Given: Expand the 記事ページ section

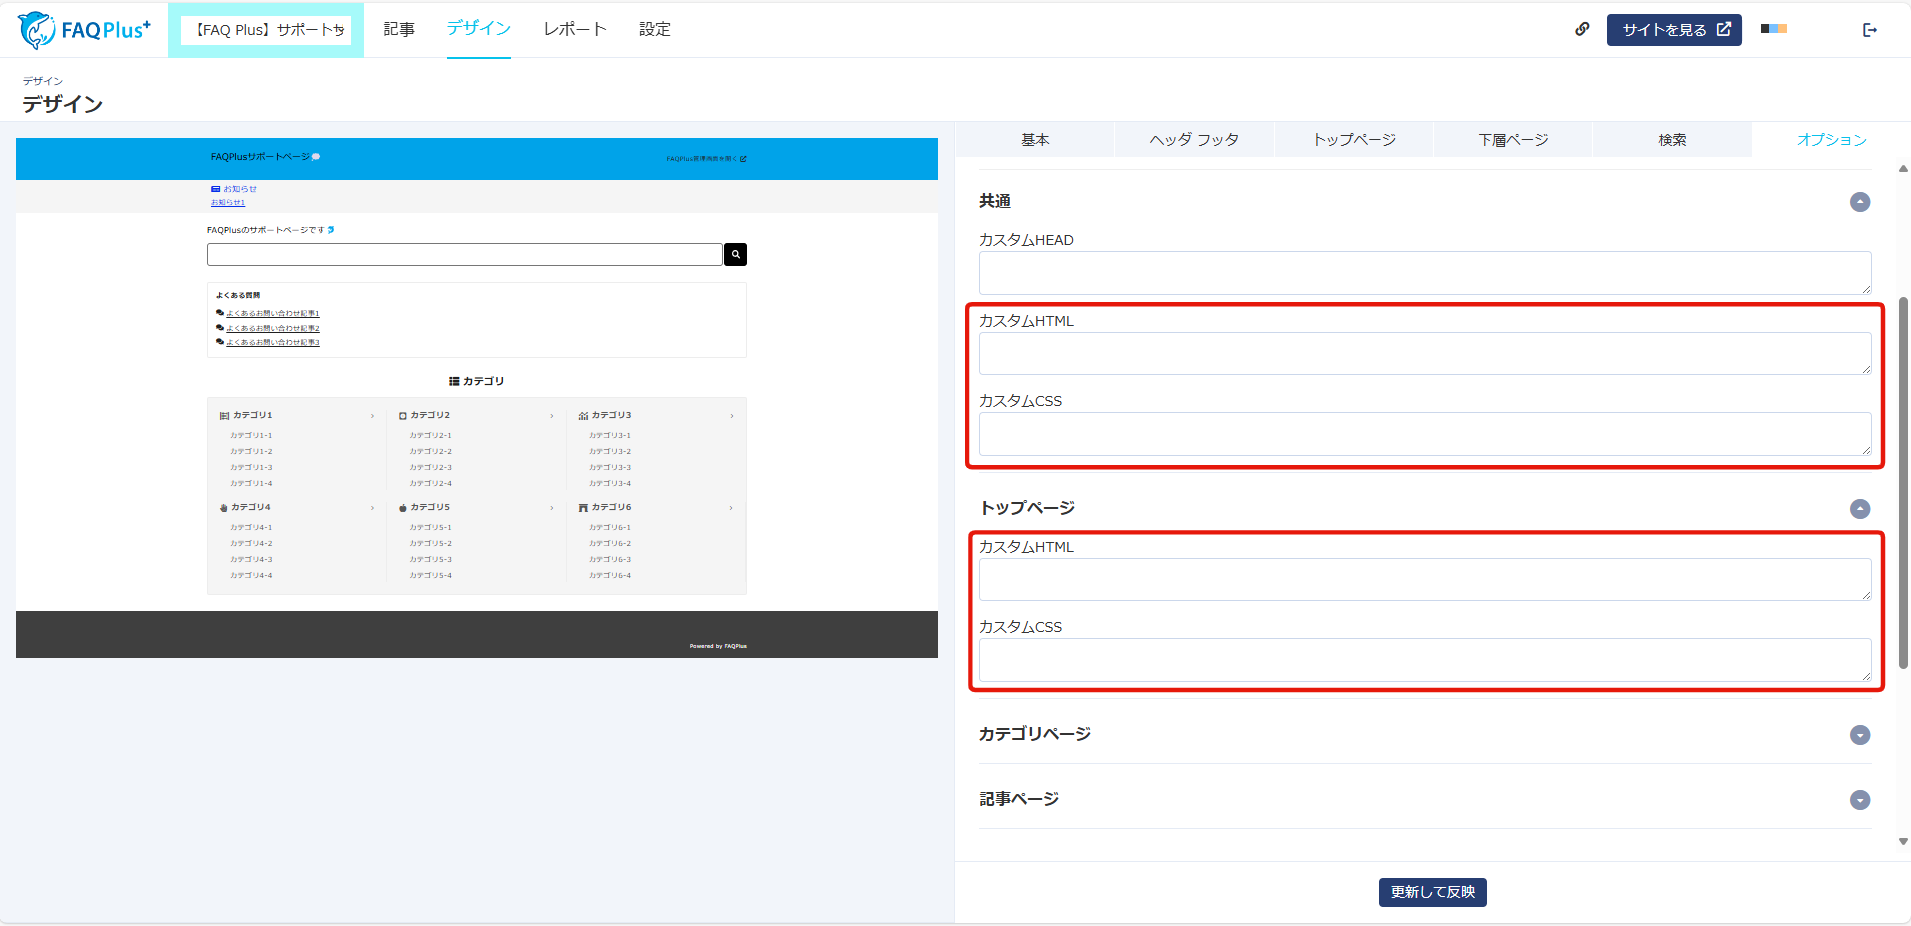Looking at the screenshot, I should click(1860, 800).
